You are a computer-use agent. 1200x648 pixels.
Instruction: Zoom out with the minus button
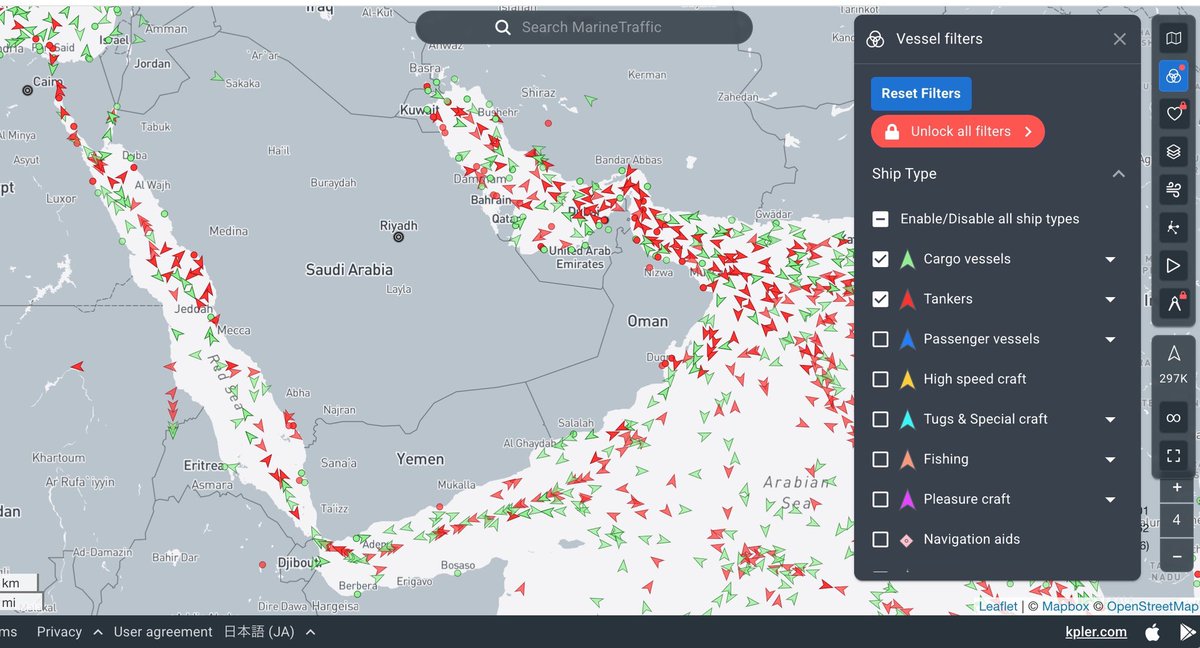pyautogui.click(x=1177, y=556)
